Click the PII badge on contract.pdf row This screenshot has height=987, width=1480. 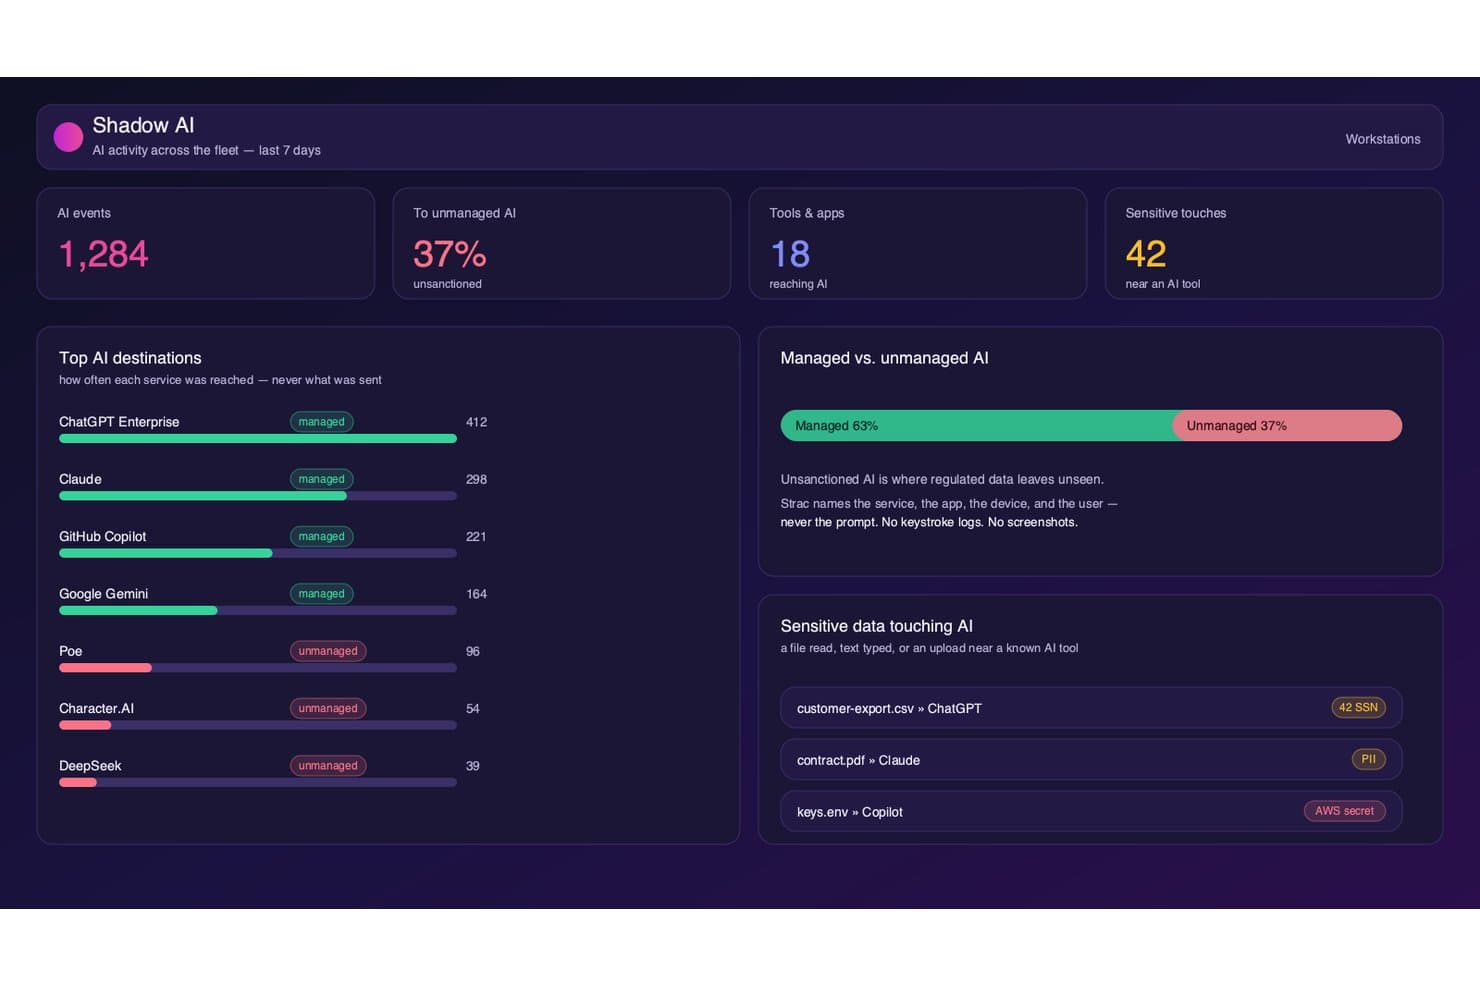pyautogui.click(x=1368, y=759)
